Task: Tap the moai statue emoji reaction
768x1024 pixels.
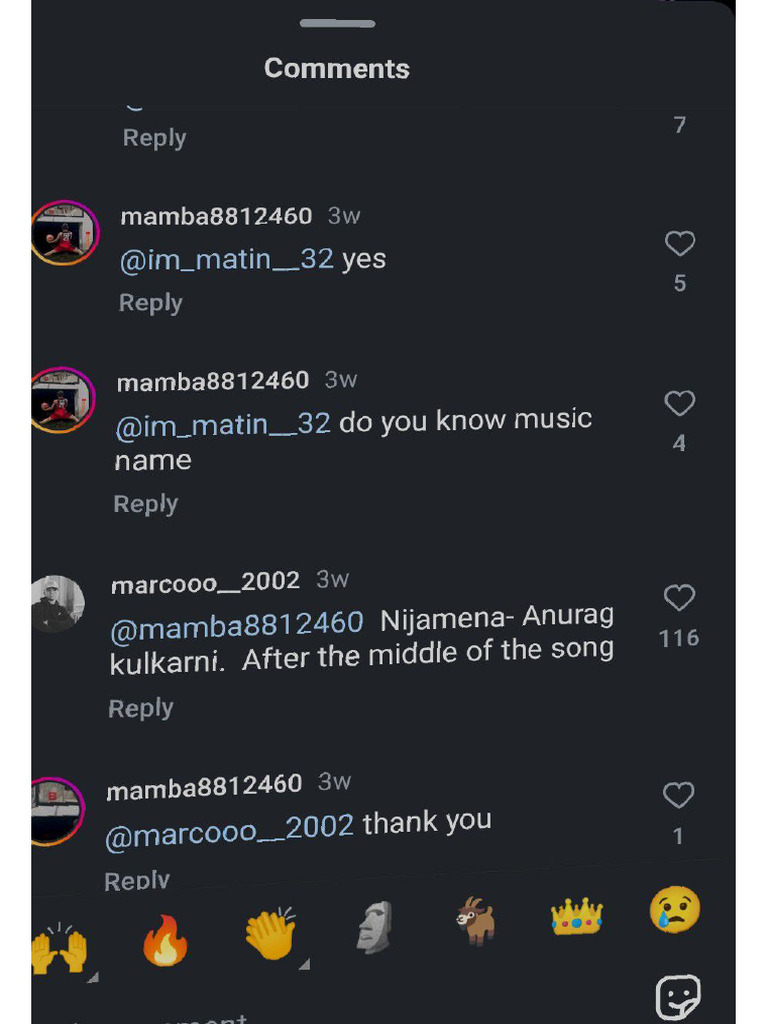Action: (x=375, y=926)
